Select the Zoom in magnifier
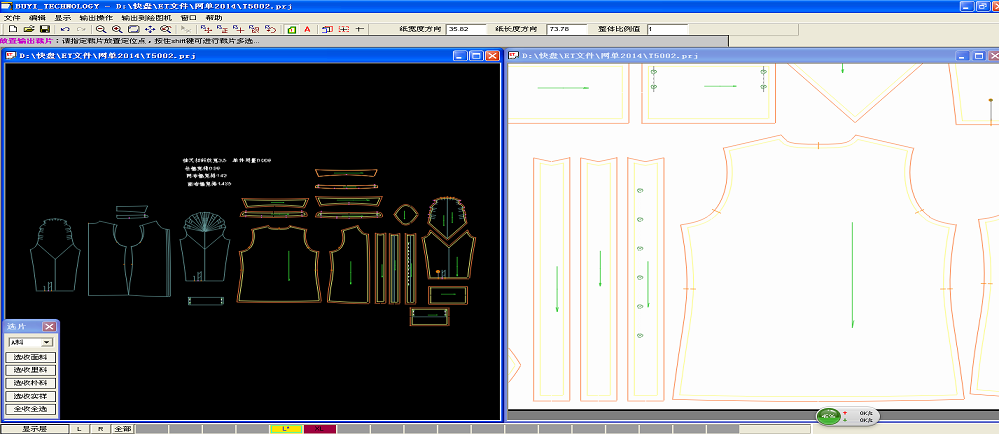 coord(117,29)
